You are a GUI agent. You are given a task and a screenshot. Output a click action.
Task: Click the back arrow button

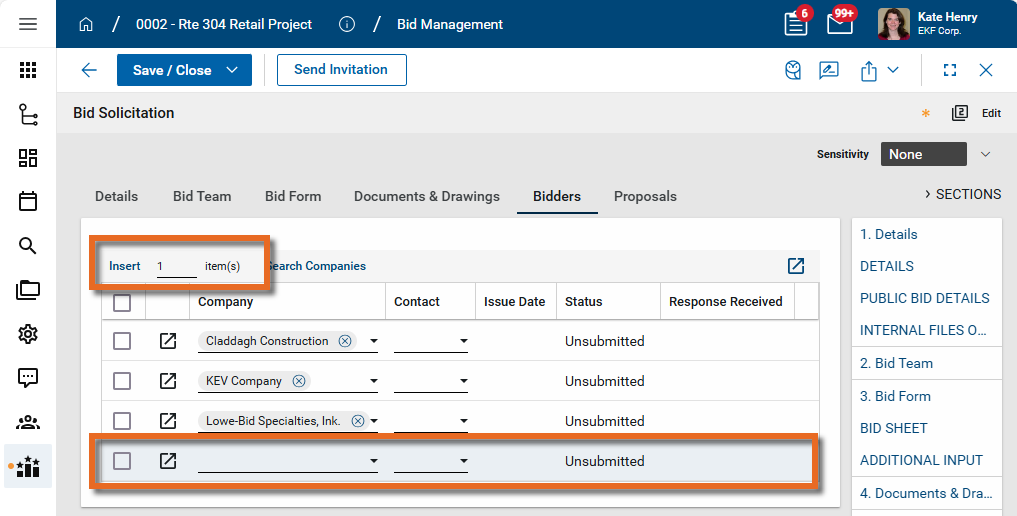(89, 70)
